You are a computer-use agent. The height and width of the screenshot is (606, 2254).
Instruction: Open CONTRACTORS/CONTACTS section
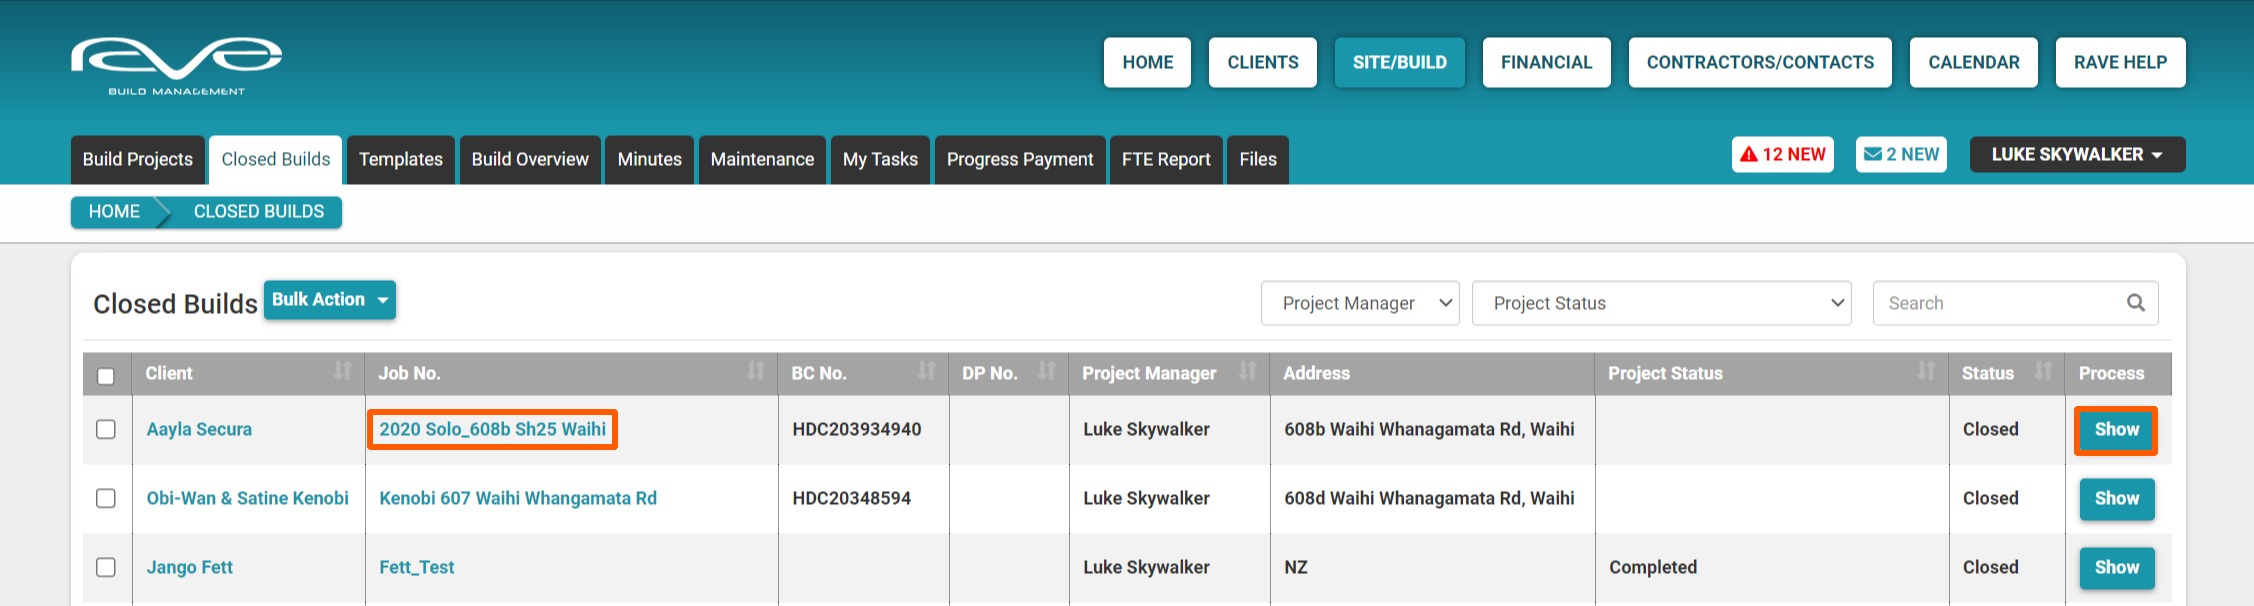pos(1760,62)
